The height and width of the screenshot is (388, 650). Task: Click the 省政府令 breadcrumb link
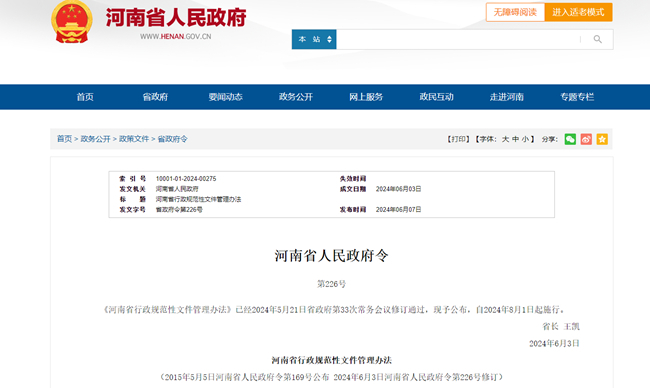coord(172,139)
